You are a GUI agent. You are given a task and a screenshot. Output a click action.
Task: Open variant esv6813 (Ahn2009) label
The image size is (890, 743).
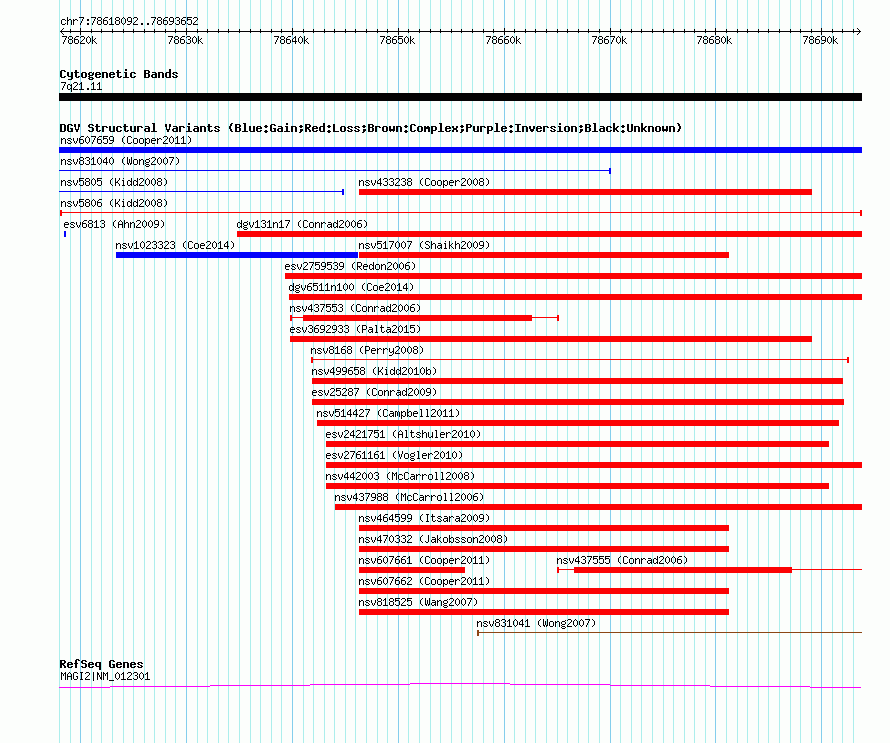pos(114,224)
